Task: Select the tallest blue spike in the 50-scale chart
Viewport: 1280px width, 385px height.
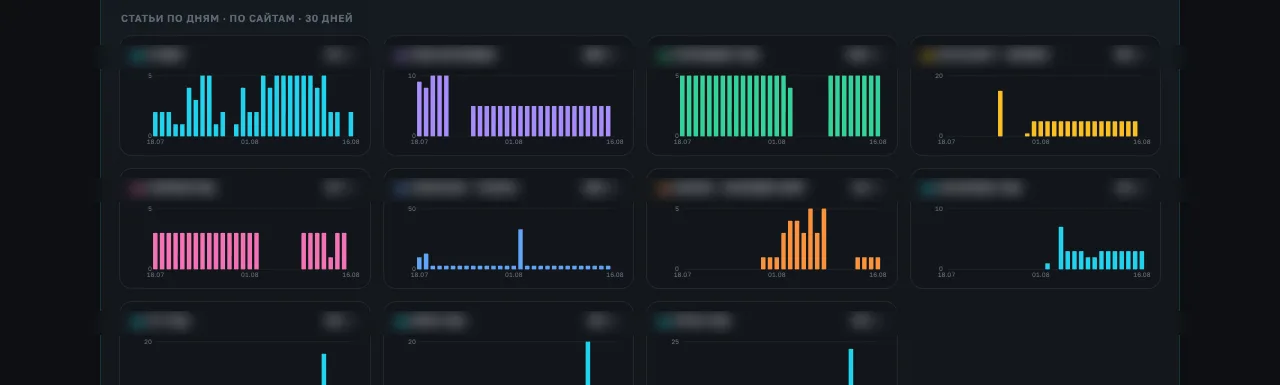Action: (520, 249)
